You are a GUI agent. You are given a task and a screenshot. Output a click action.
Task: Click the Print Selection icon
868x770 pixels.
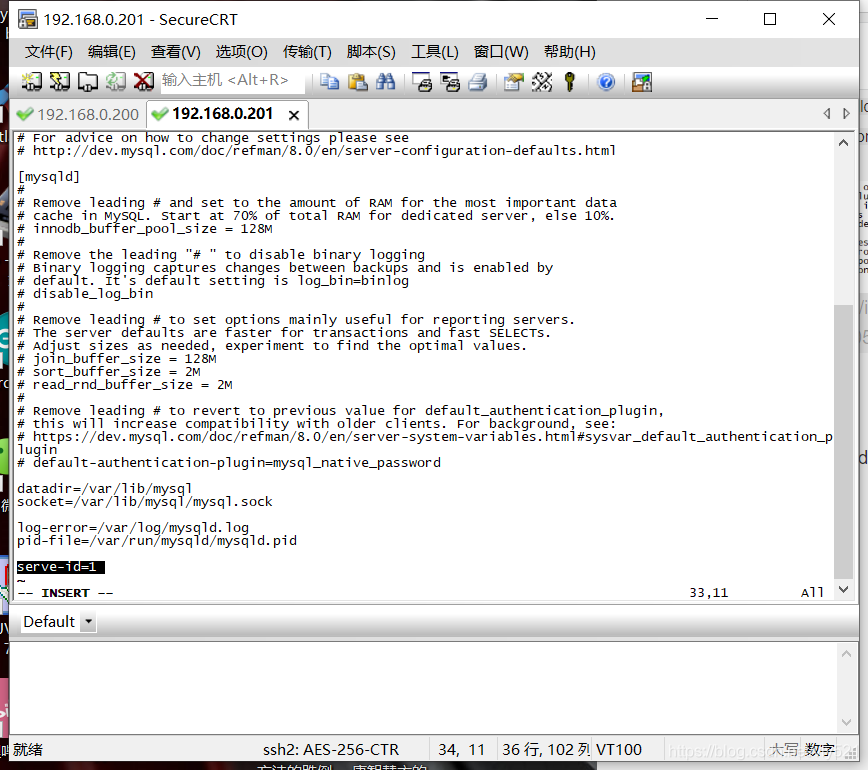point(450,82)
